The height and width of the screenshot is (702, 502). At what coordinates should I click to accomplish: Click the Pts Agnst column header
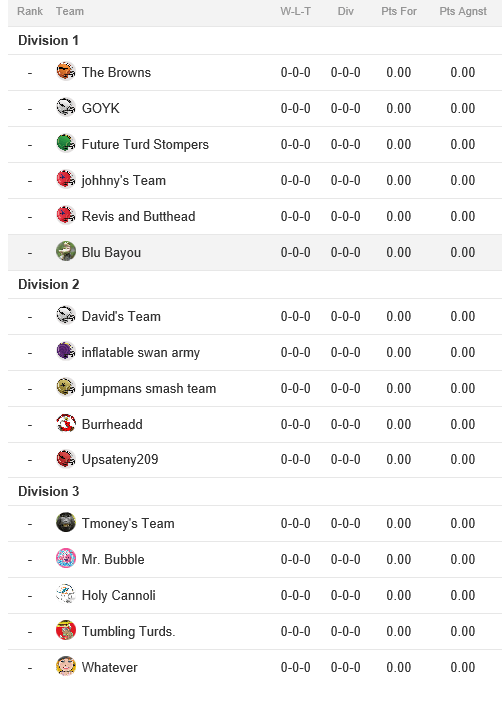click(463, 11)
